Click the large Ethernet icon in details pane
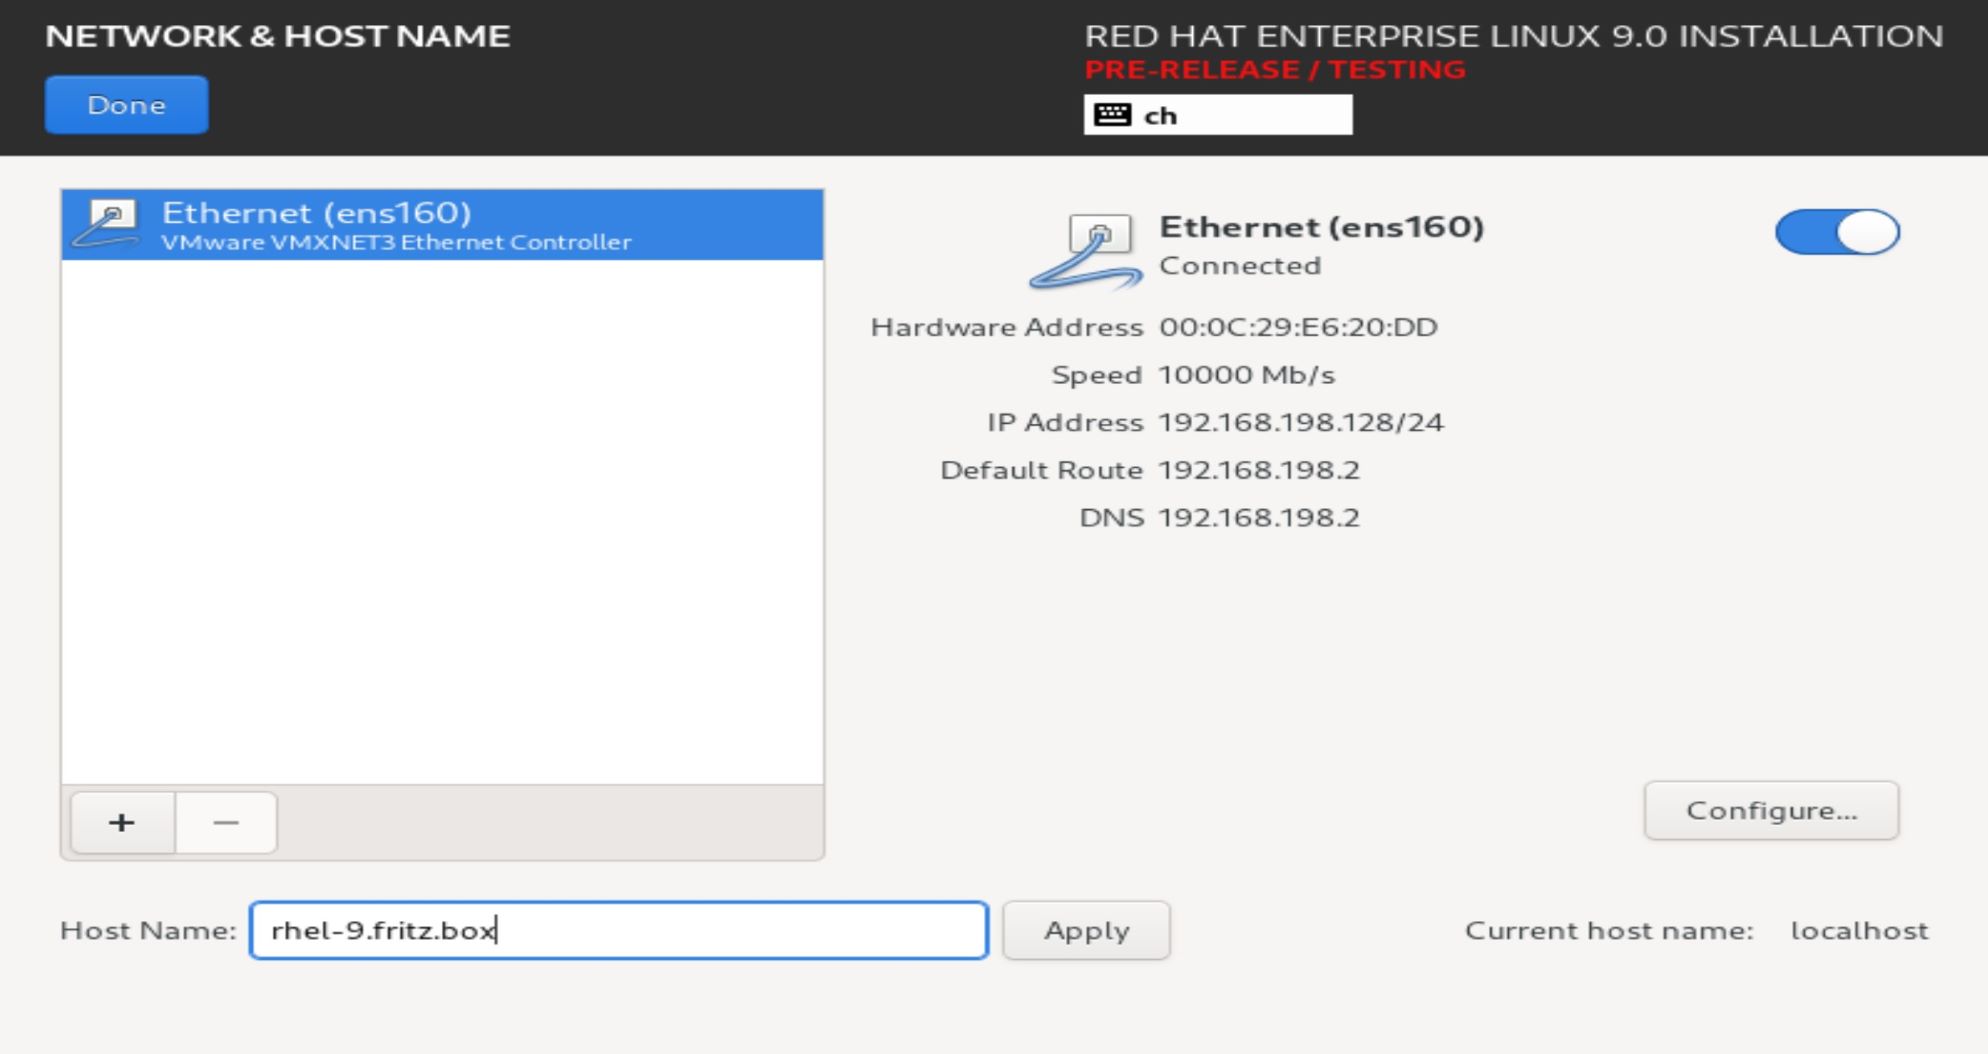Viewport: 1988px width, 1054px height. [1086, 251]
